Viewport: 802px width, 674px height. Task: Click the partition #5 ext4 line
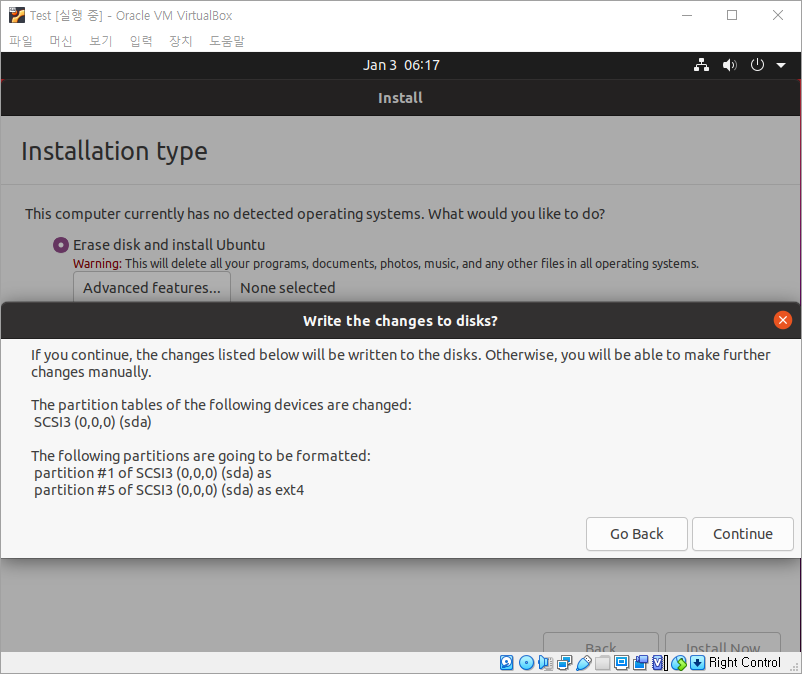[x=169, y=490]
